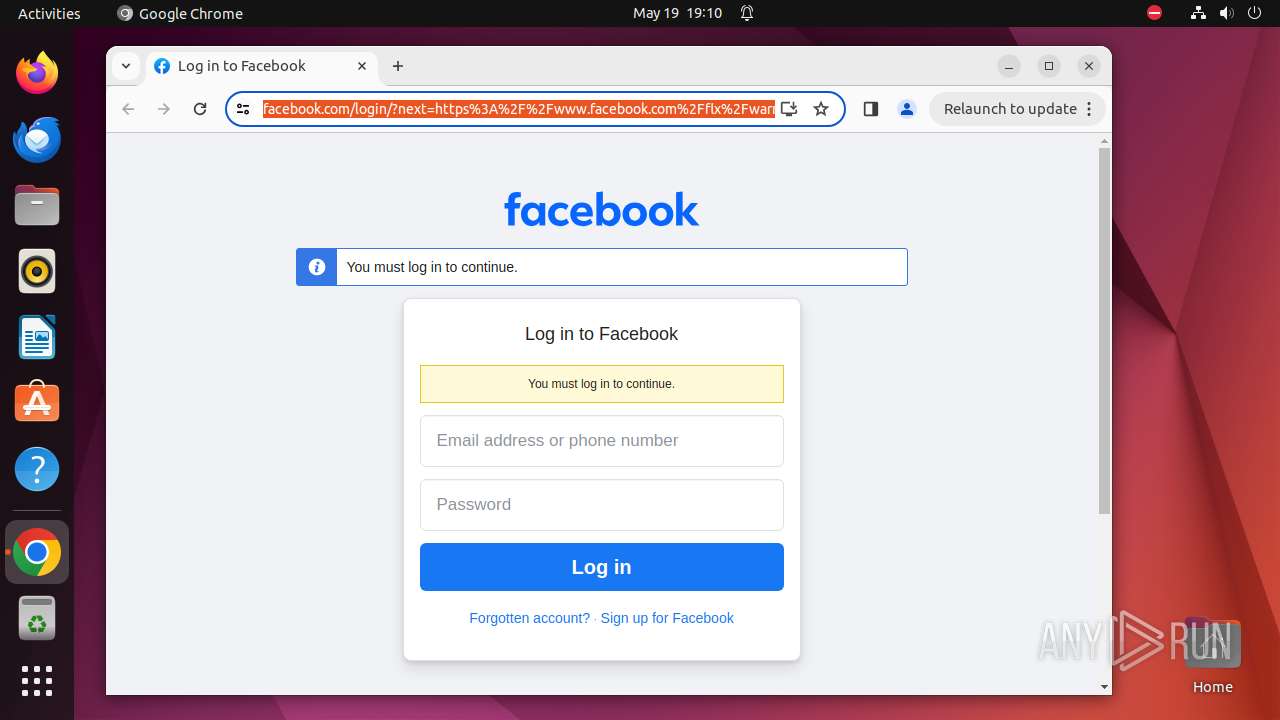Click the page vertical scrollbar thumb
Screen dimensions: 1280x720
tap(1104, 330)
